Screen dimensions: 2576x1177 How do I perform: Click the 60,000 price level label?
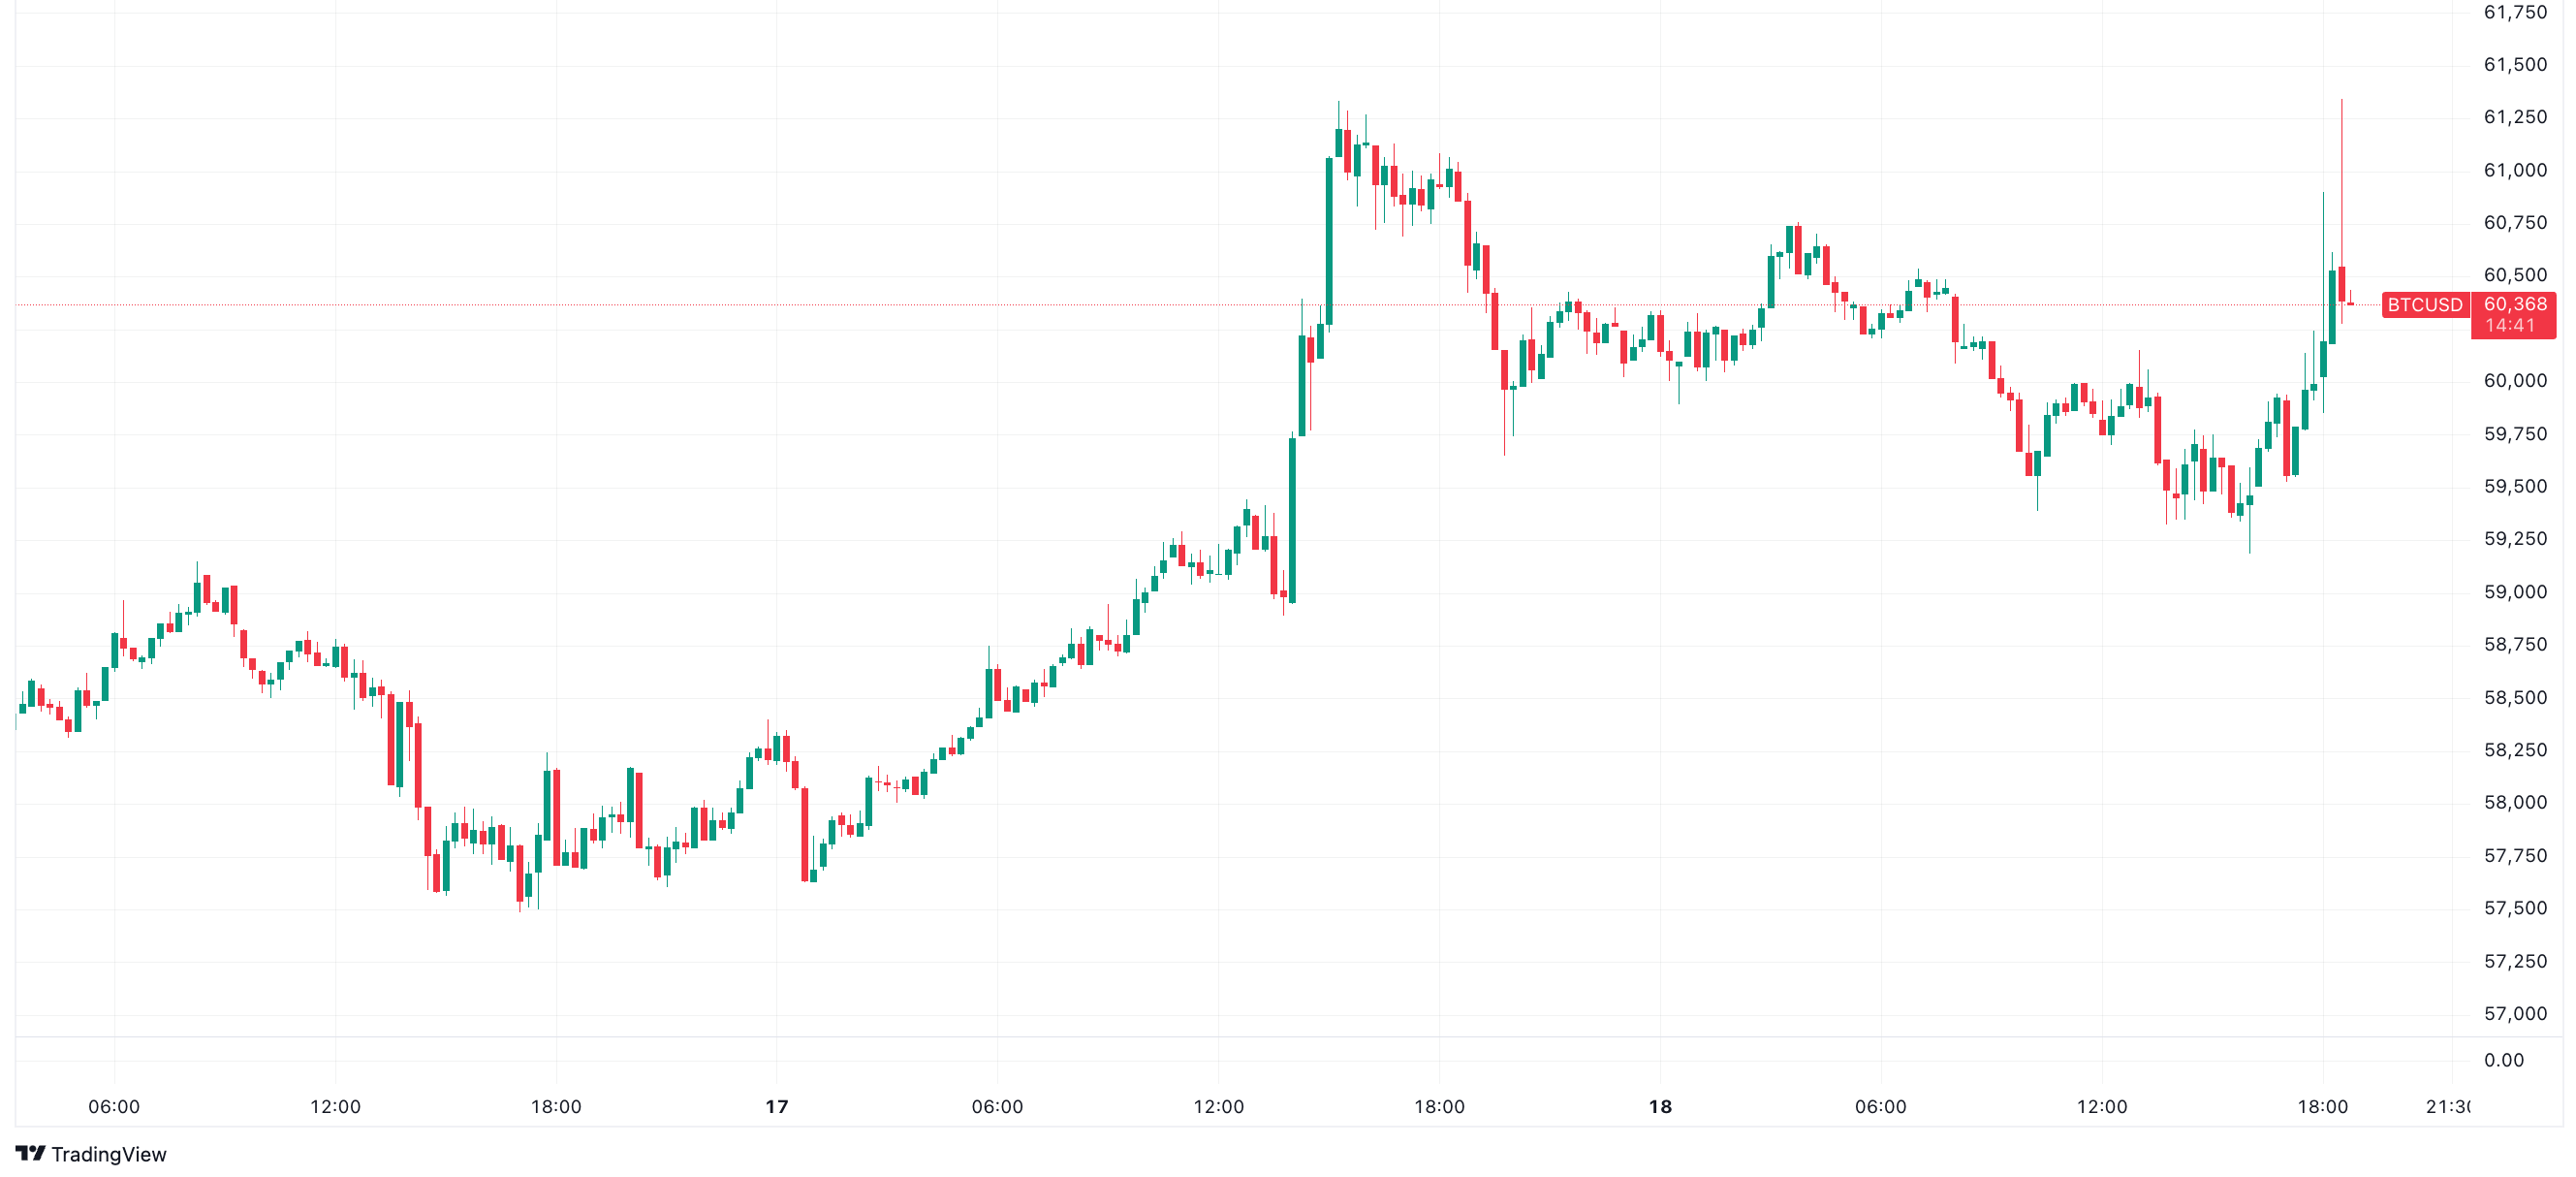point(2514,381)
